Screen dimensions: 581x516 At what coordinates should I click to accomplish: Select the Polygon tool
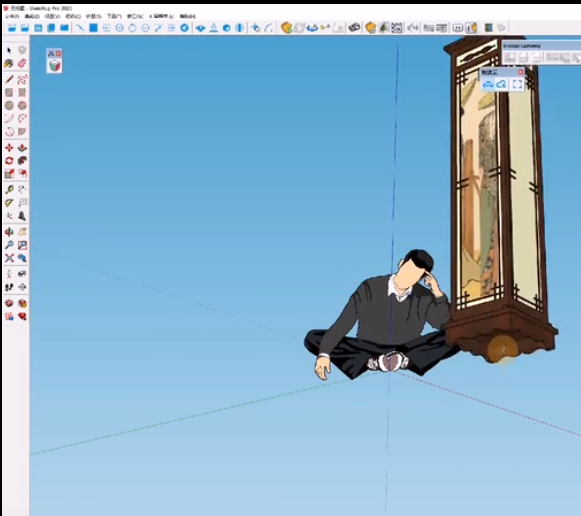pyautogui.click(x=22, y=106)
